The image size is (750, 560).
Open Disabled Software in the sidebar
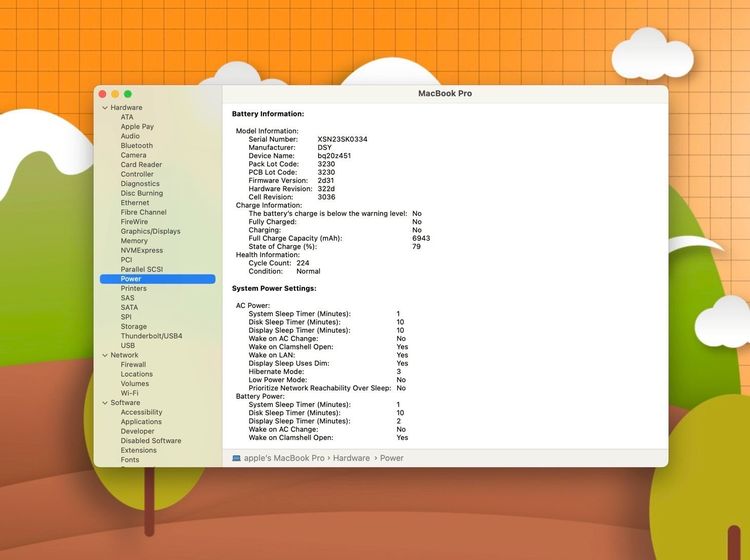(151, 441)
